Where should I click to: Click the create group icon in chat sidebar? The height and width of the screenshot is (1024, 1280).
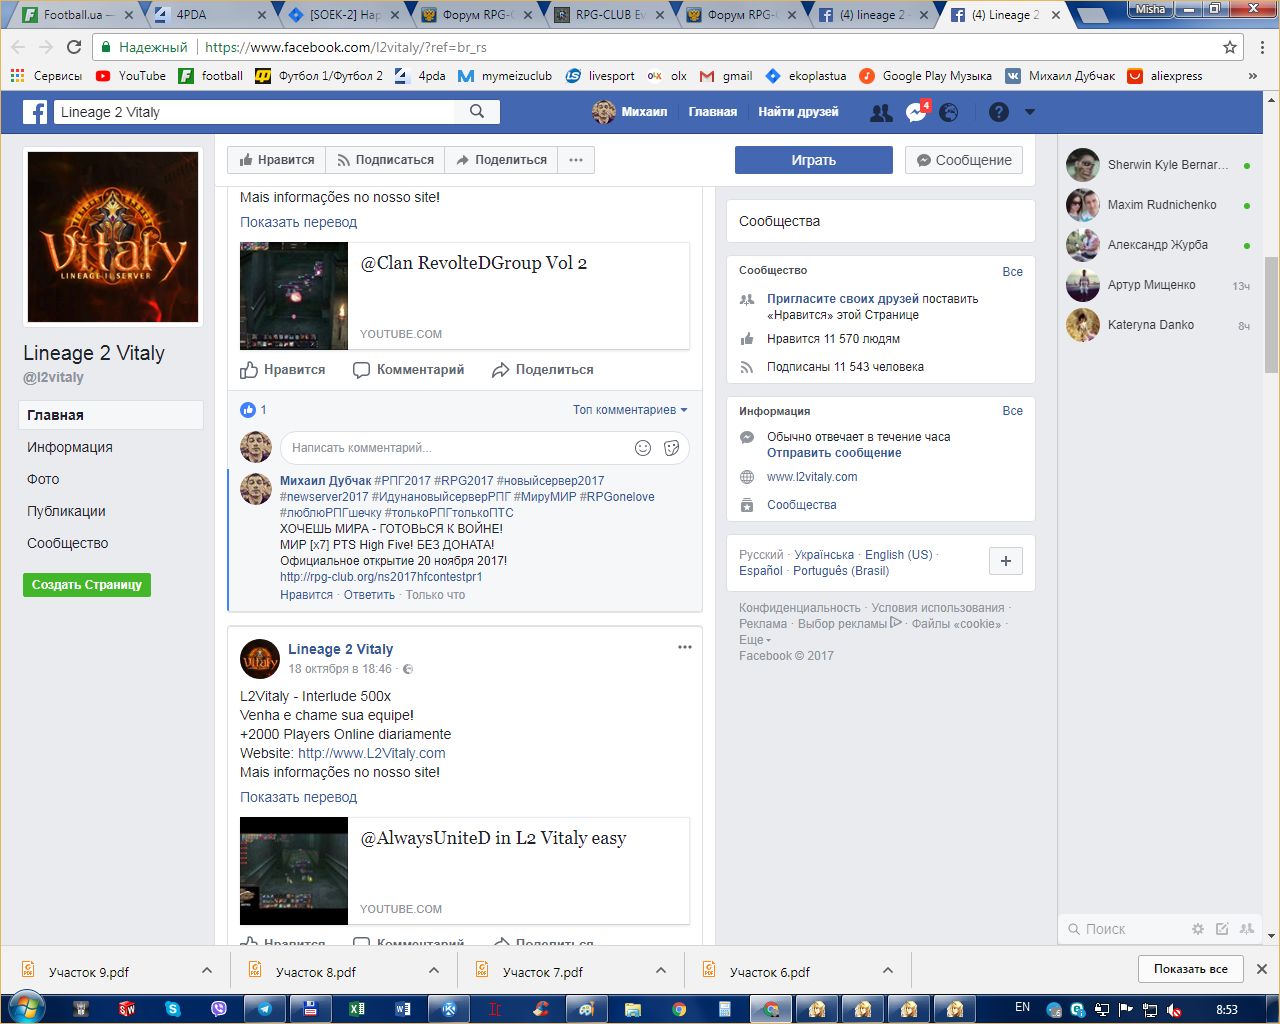pos(1246,929)
